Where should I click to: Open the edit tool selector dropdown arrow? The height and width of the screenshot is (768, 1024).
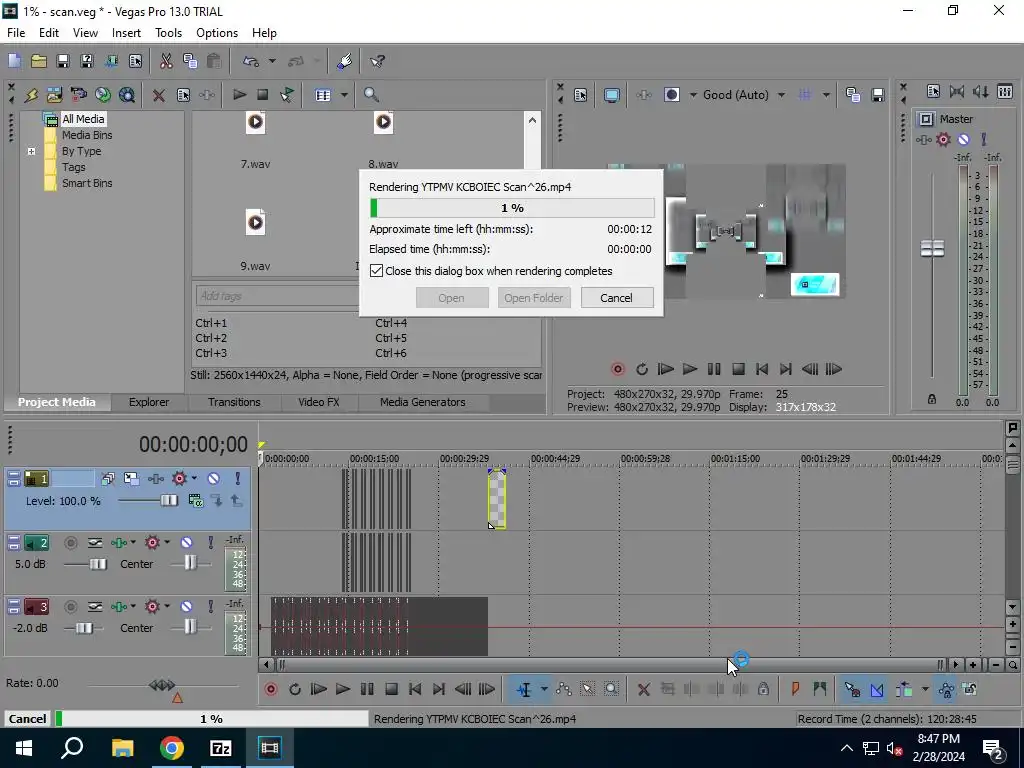544,690
